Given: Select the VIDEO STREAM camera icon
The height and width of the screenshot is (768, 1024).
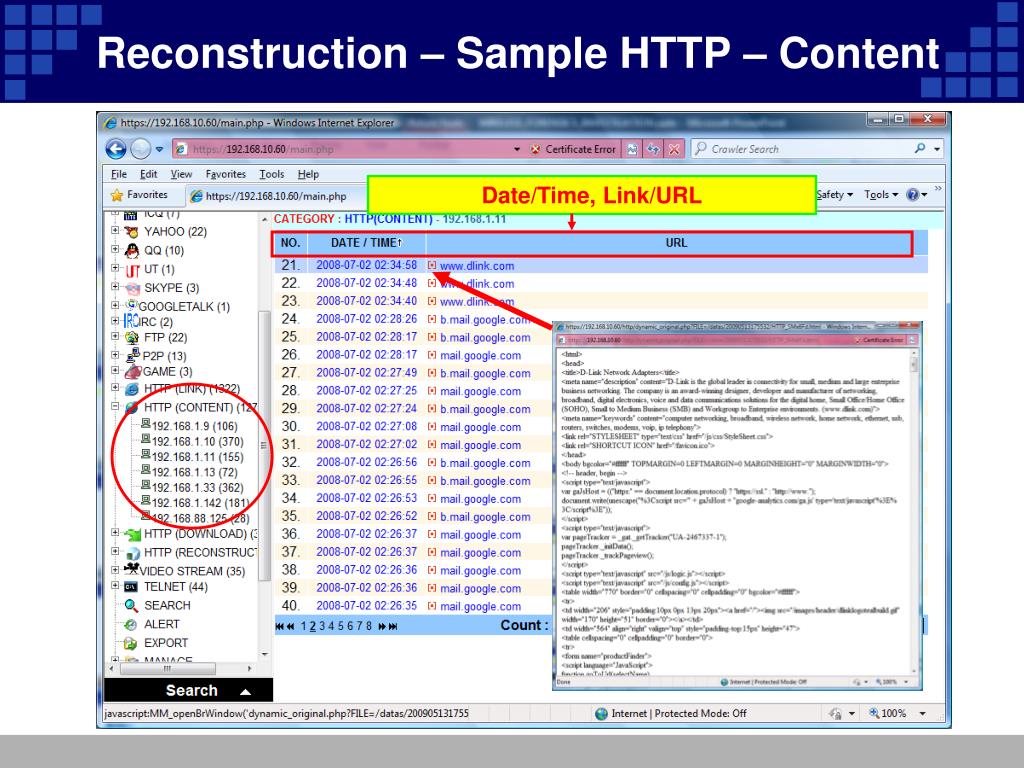Looking at the screenshot, I should (x=131, y=569).
